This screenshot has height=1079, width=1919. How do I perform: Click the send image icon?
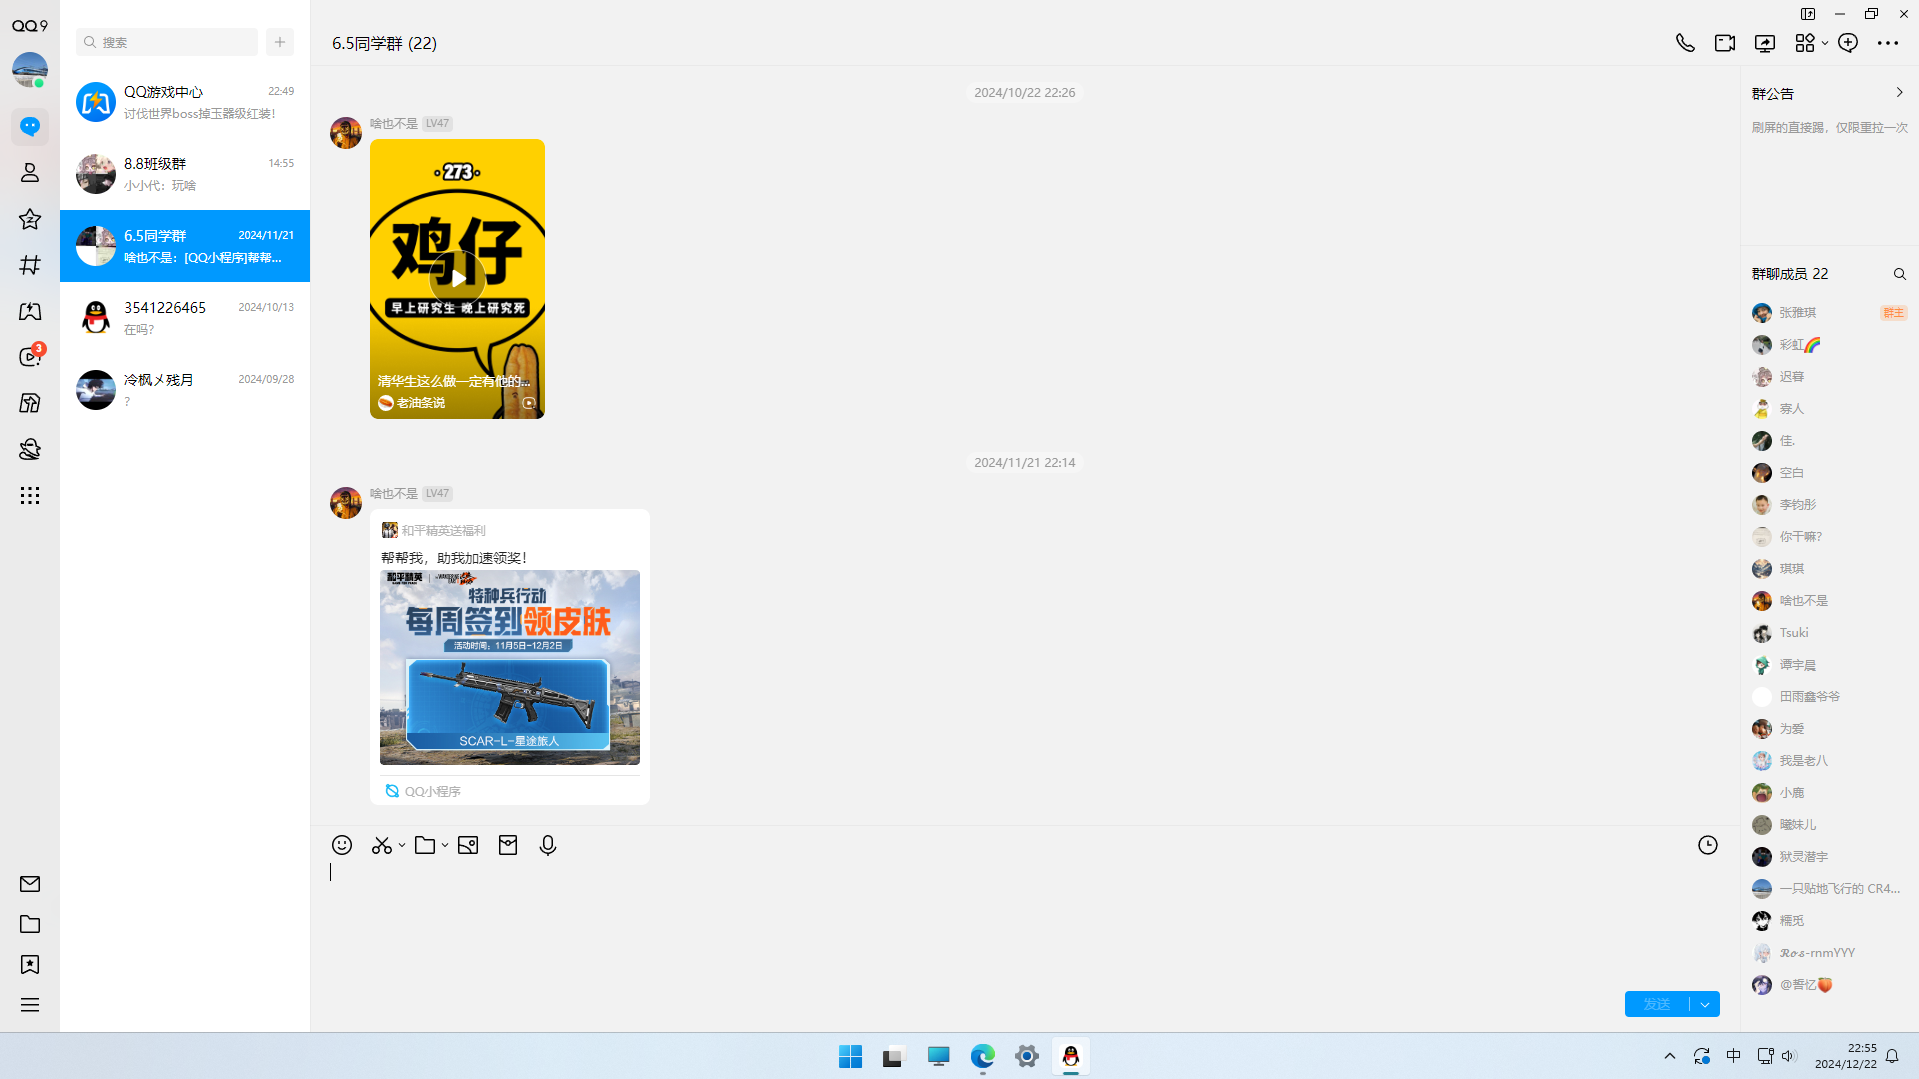[x=468, y=845]
